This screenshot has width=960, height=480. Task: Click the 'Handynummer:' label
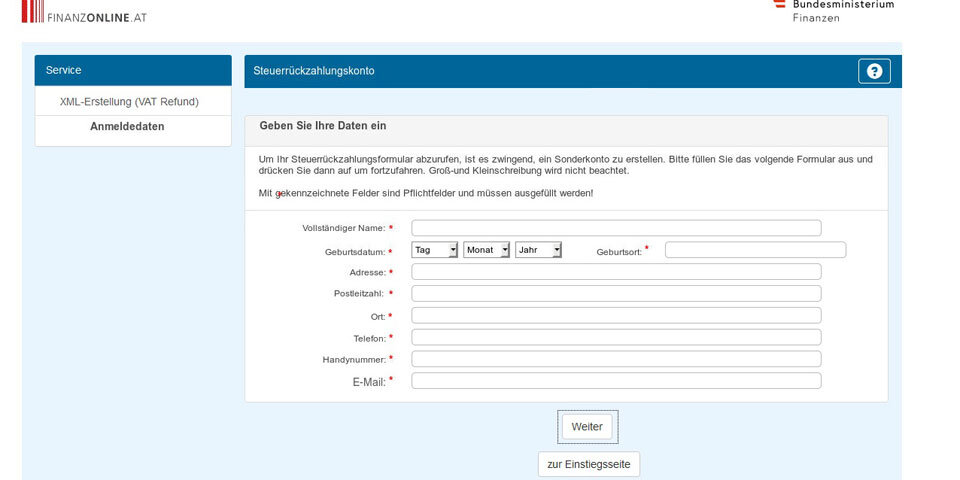coord(354,360)
